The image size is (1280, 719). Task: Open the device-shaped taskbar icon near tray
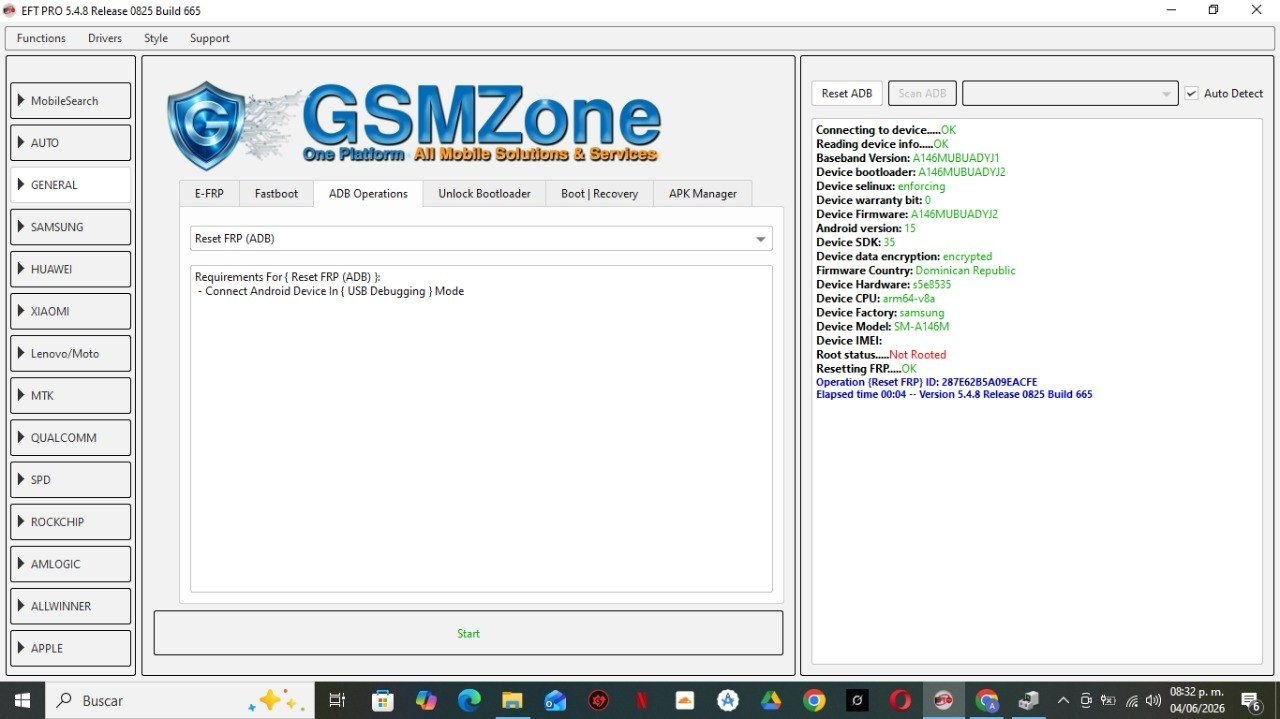[1029, 700]
